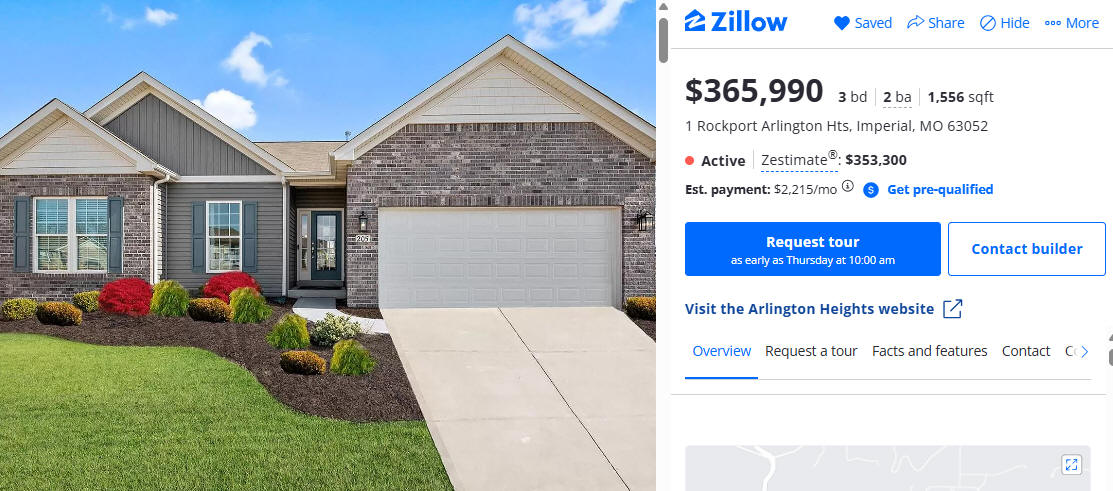This screenshot has height=491, width=1113.
Task: Open the Get pre-qualified link
Action: [x=940, y=189]
